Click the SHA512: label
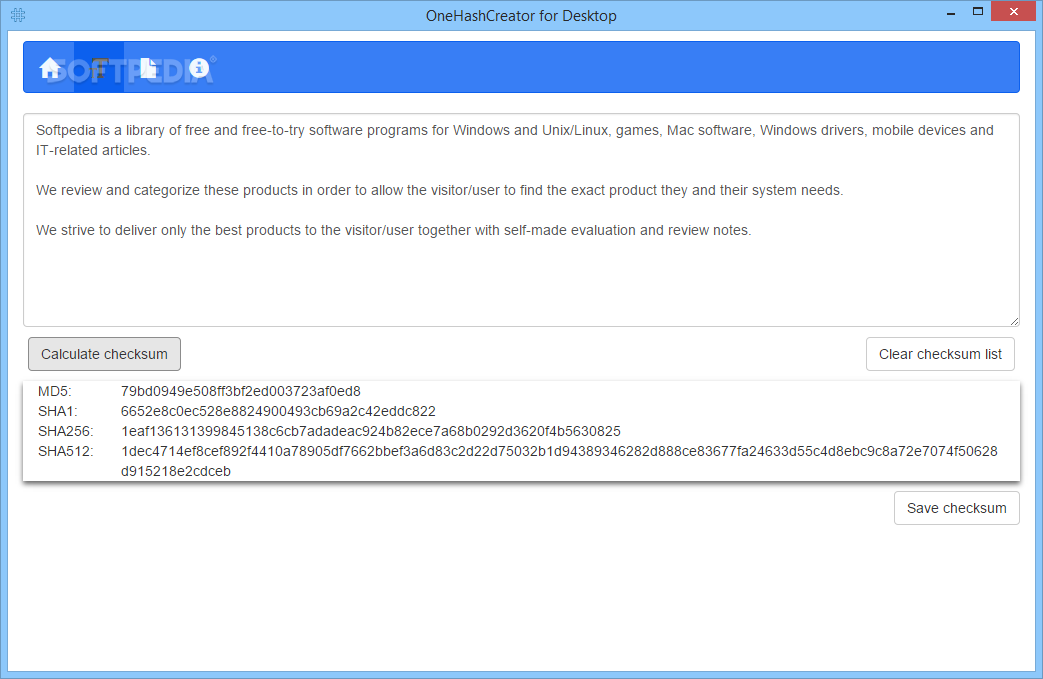1043x679 pixels. click(x=66, y=451)
